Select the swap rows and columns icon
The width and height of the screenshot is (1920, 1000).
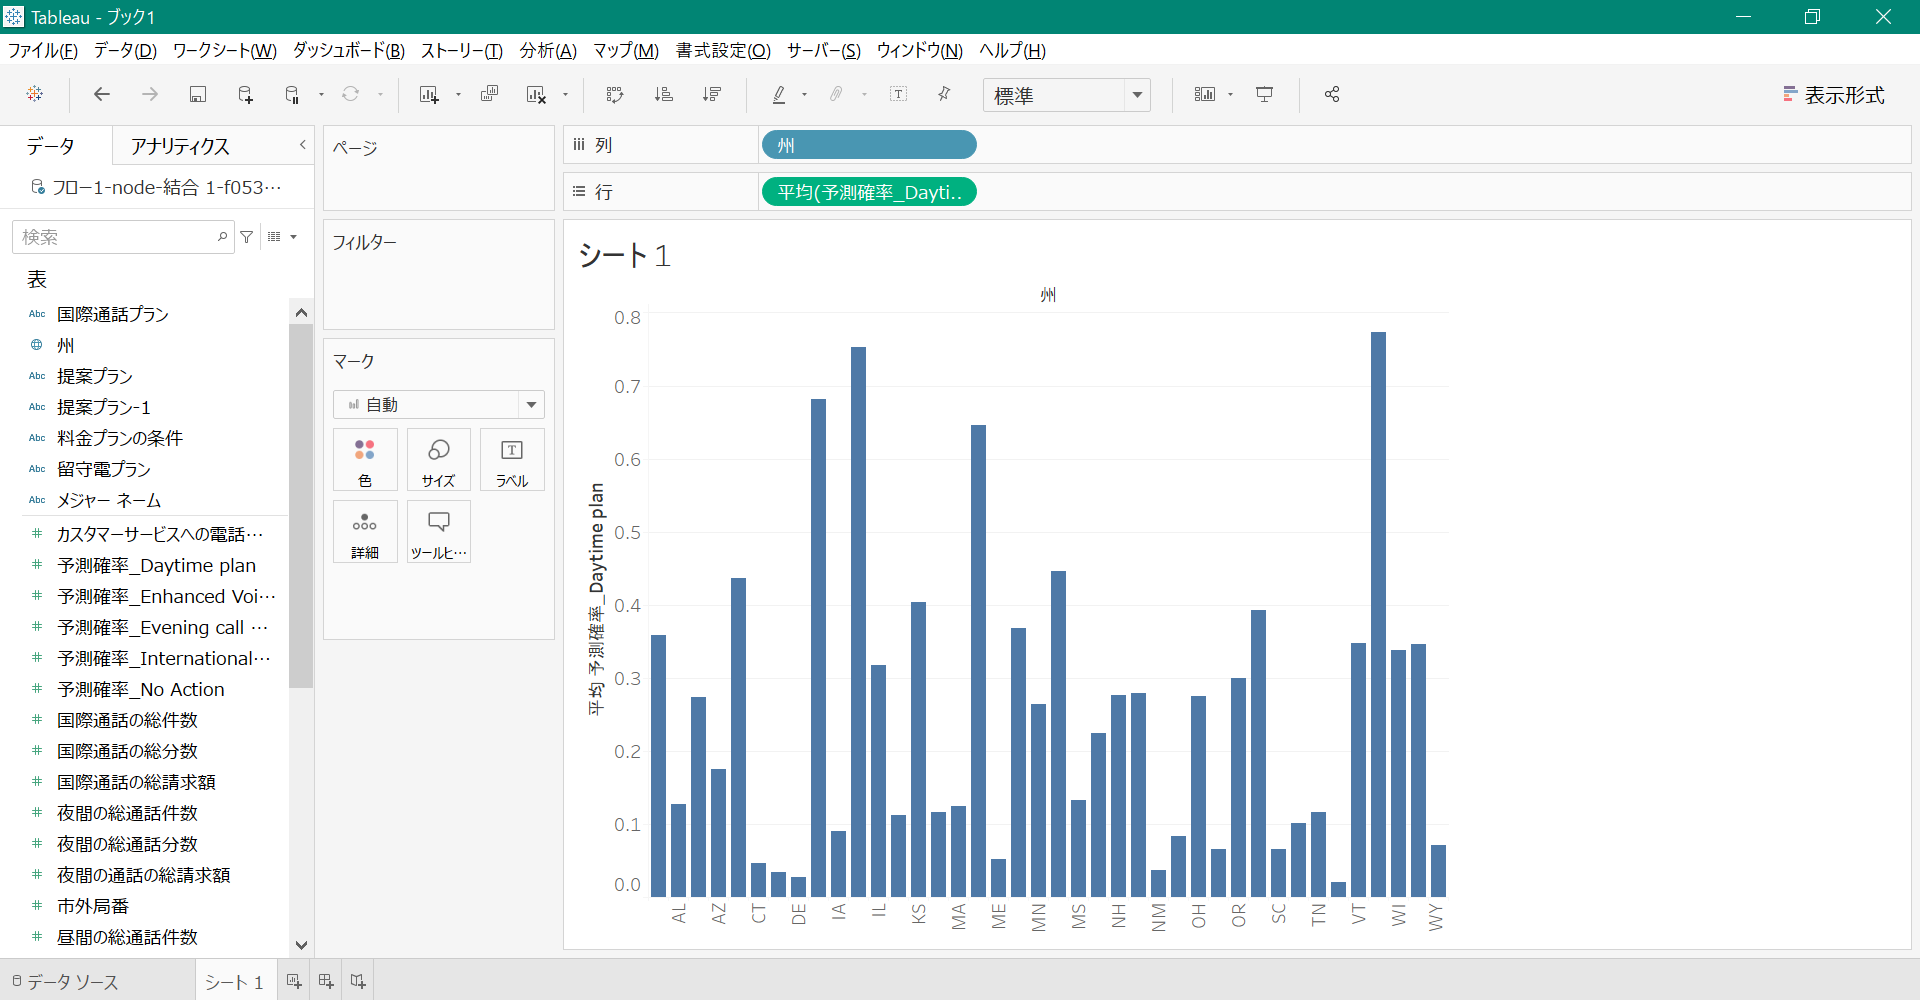[x=614, y=94]
